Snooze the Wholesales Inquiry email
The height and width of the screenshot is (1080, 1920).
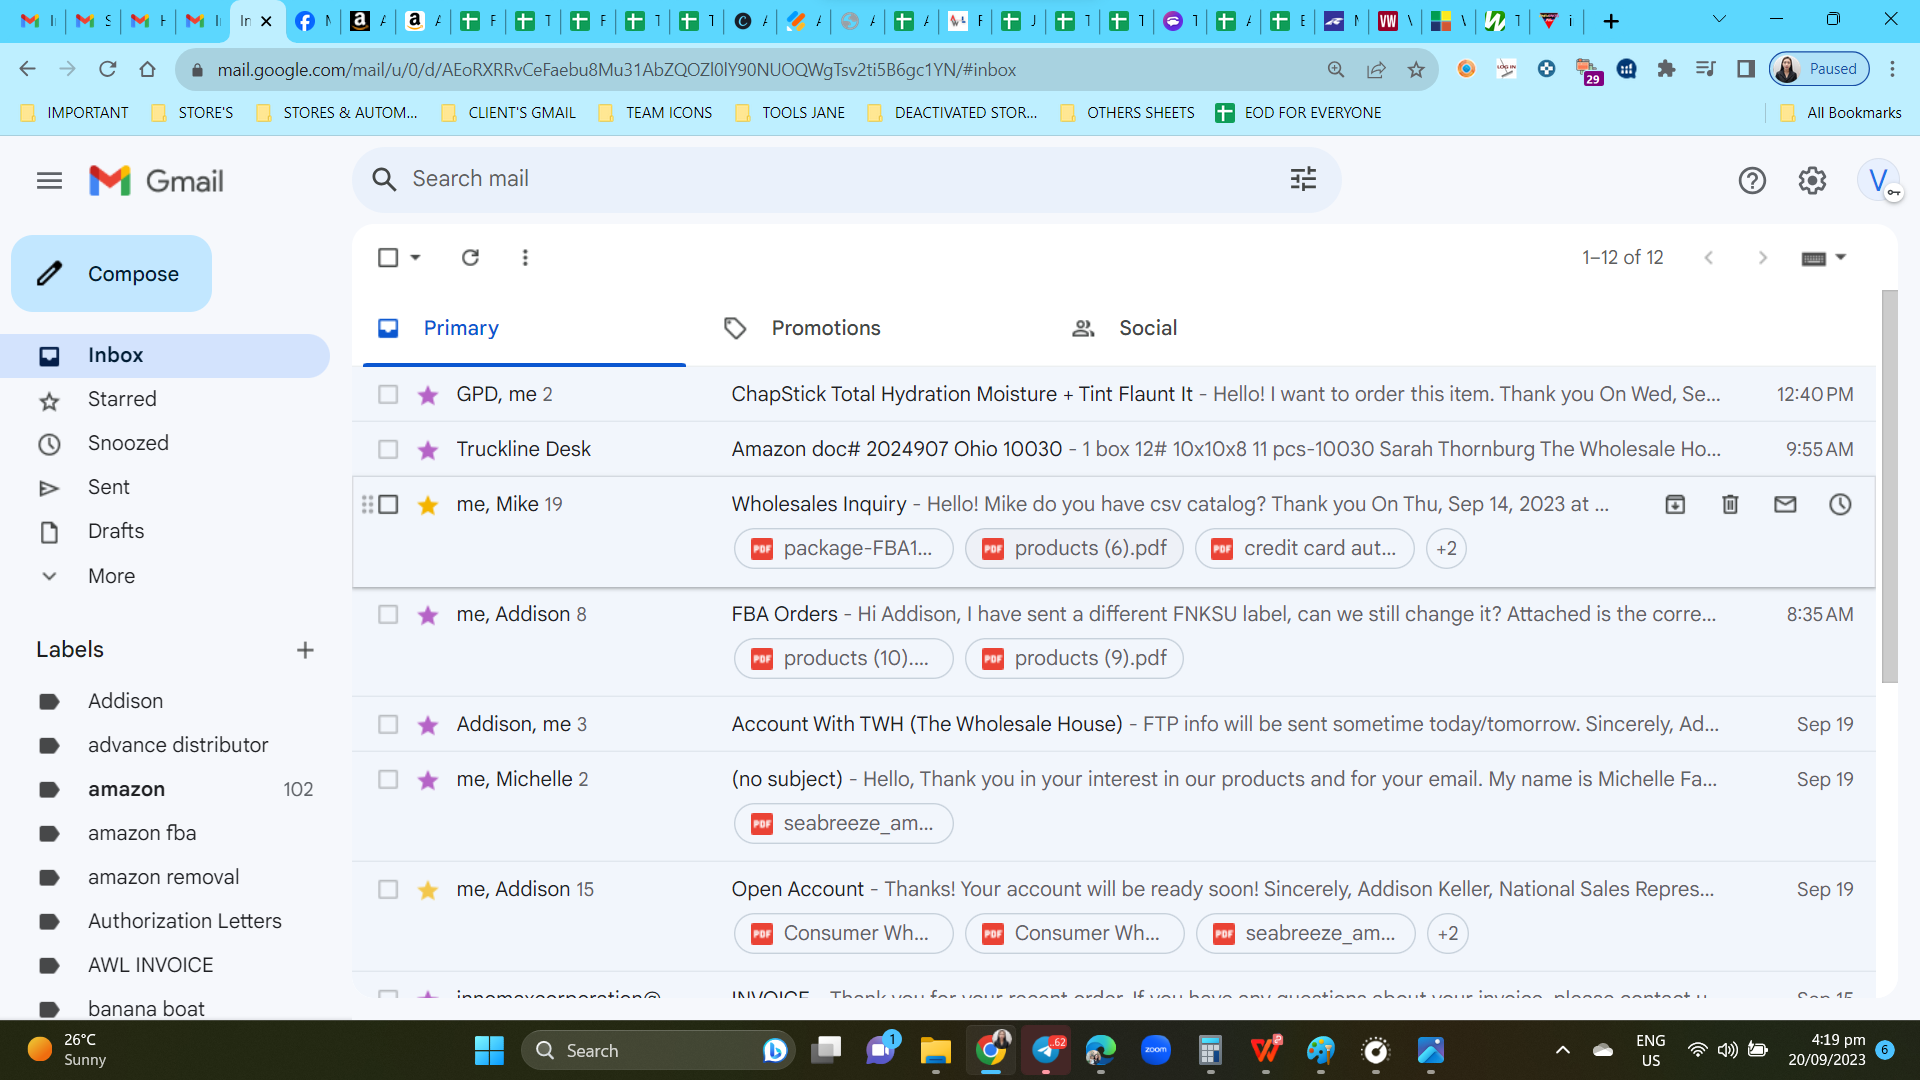click(x=1840, y=504)
